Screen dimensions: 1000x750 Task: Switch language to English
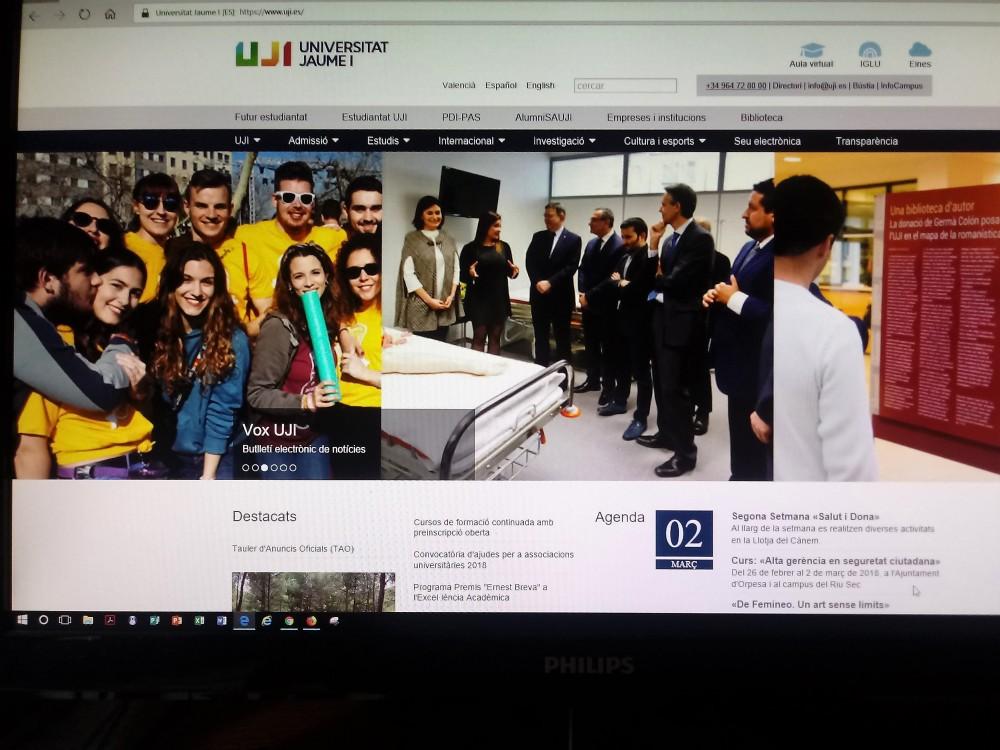point(540,86)
